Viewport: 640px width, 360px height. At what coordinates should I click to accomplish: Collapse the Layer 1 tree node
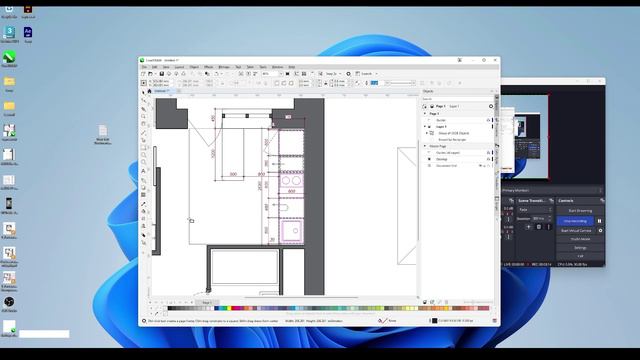pos(425,127)
